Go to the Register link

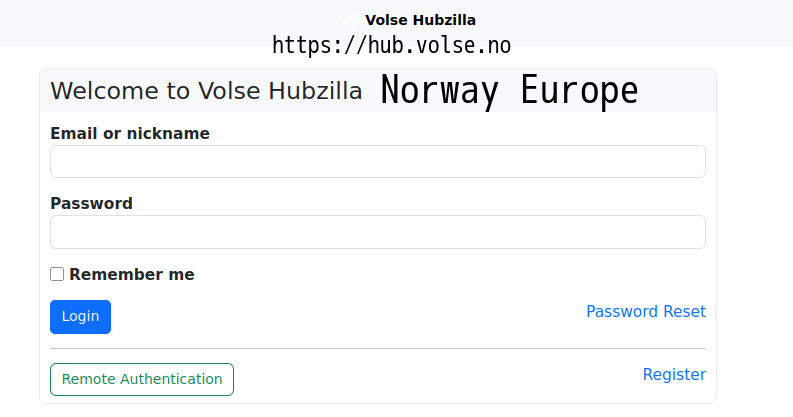[x=674, y=374]
